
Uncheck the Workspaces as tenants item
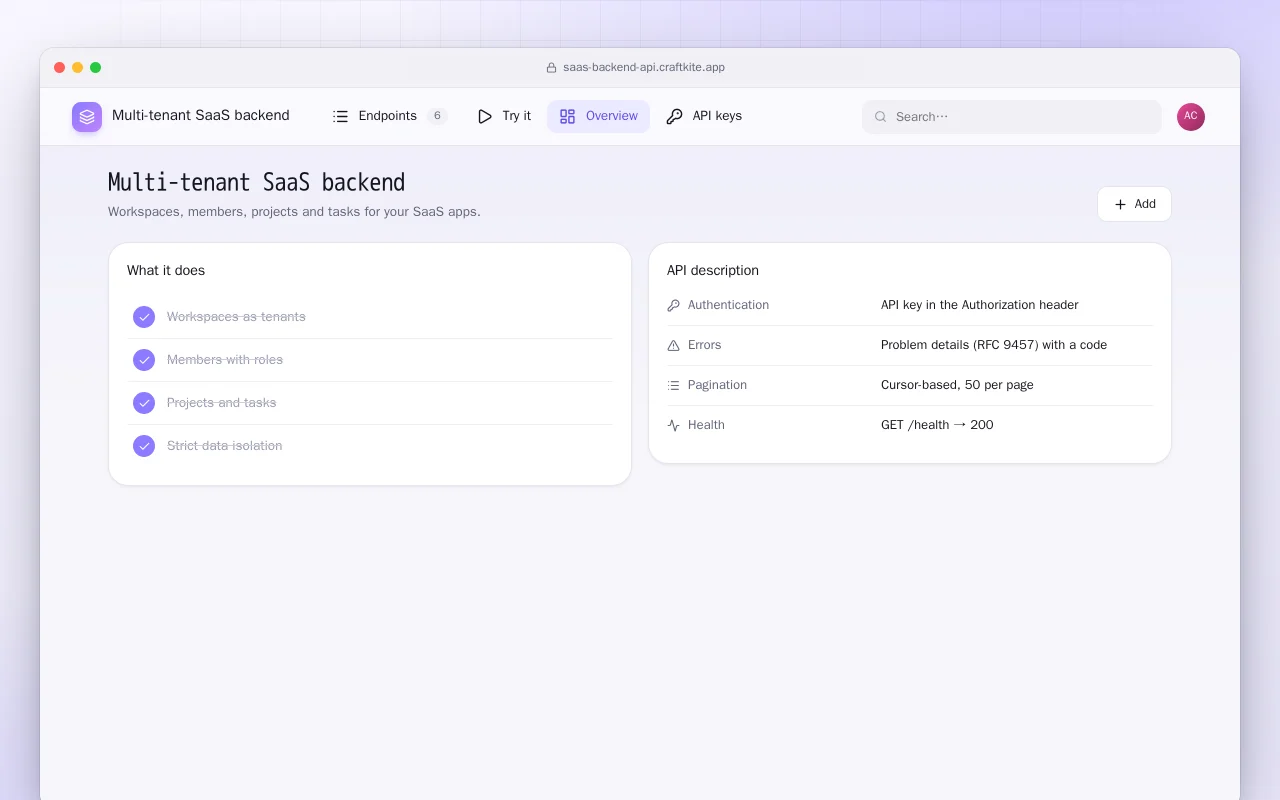144,317
